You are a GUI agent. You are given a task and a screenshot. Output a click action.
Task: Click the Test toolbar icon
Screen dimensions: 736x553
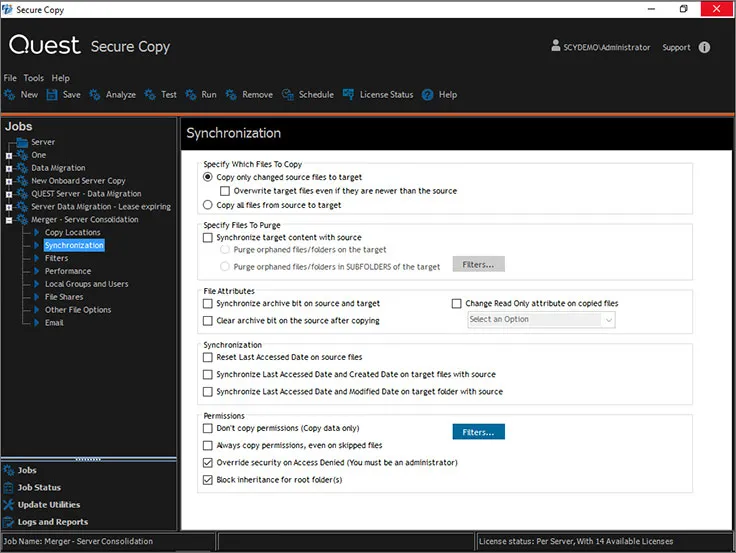click(x=150, y=95)
